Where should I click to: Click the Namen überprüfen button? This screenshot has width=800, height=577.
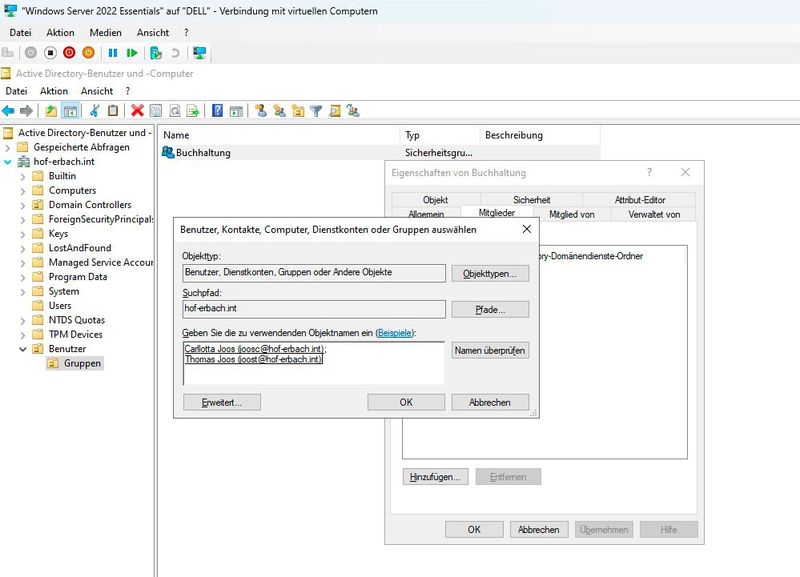click(x=490, y=351)
